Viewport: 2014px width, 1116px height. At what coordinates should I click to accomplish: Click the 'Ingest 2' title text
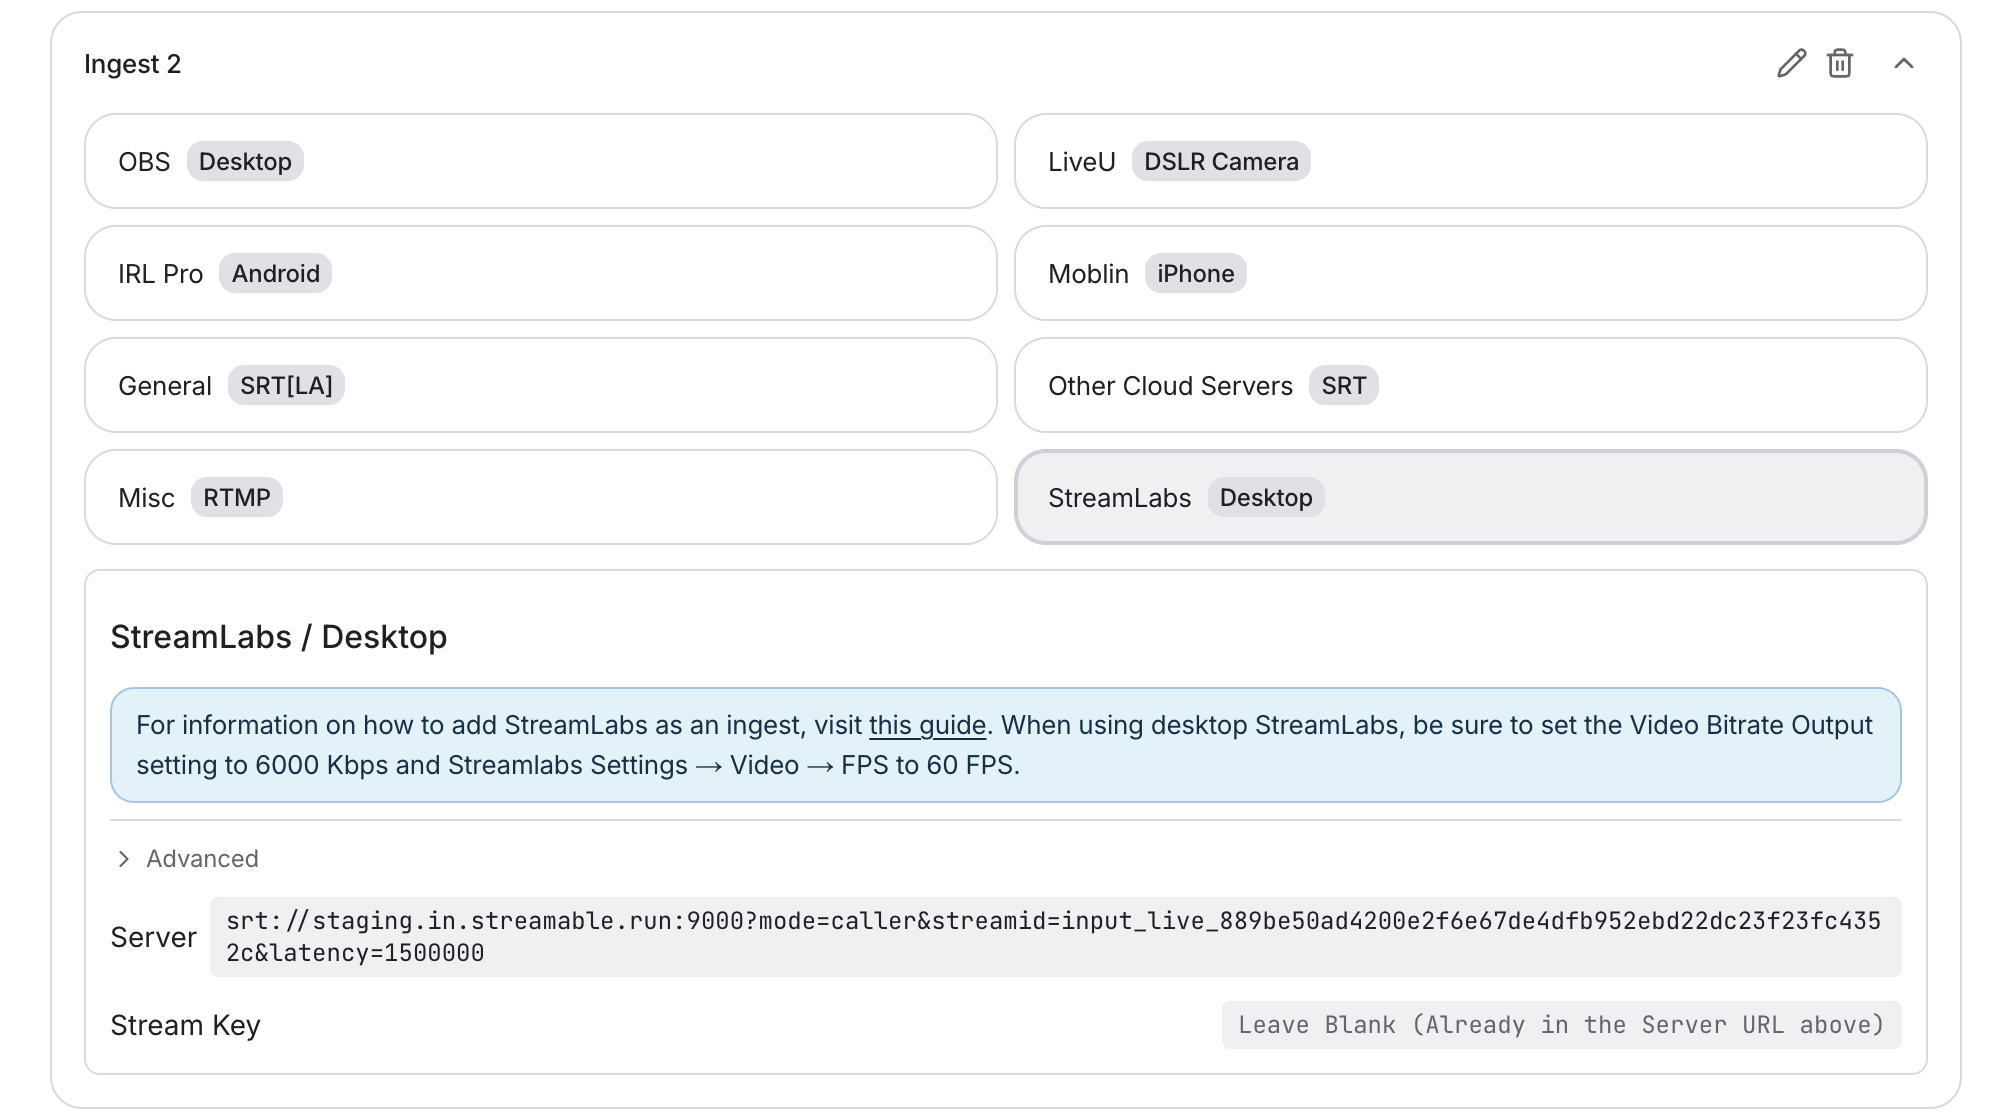pyautogui.click(x=132, y=64)
